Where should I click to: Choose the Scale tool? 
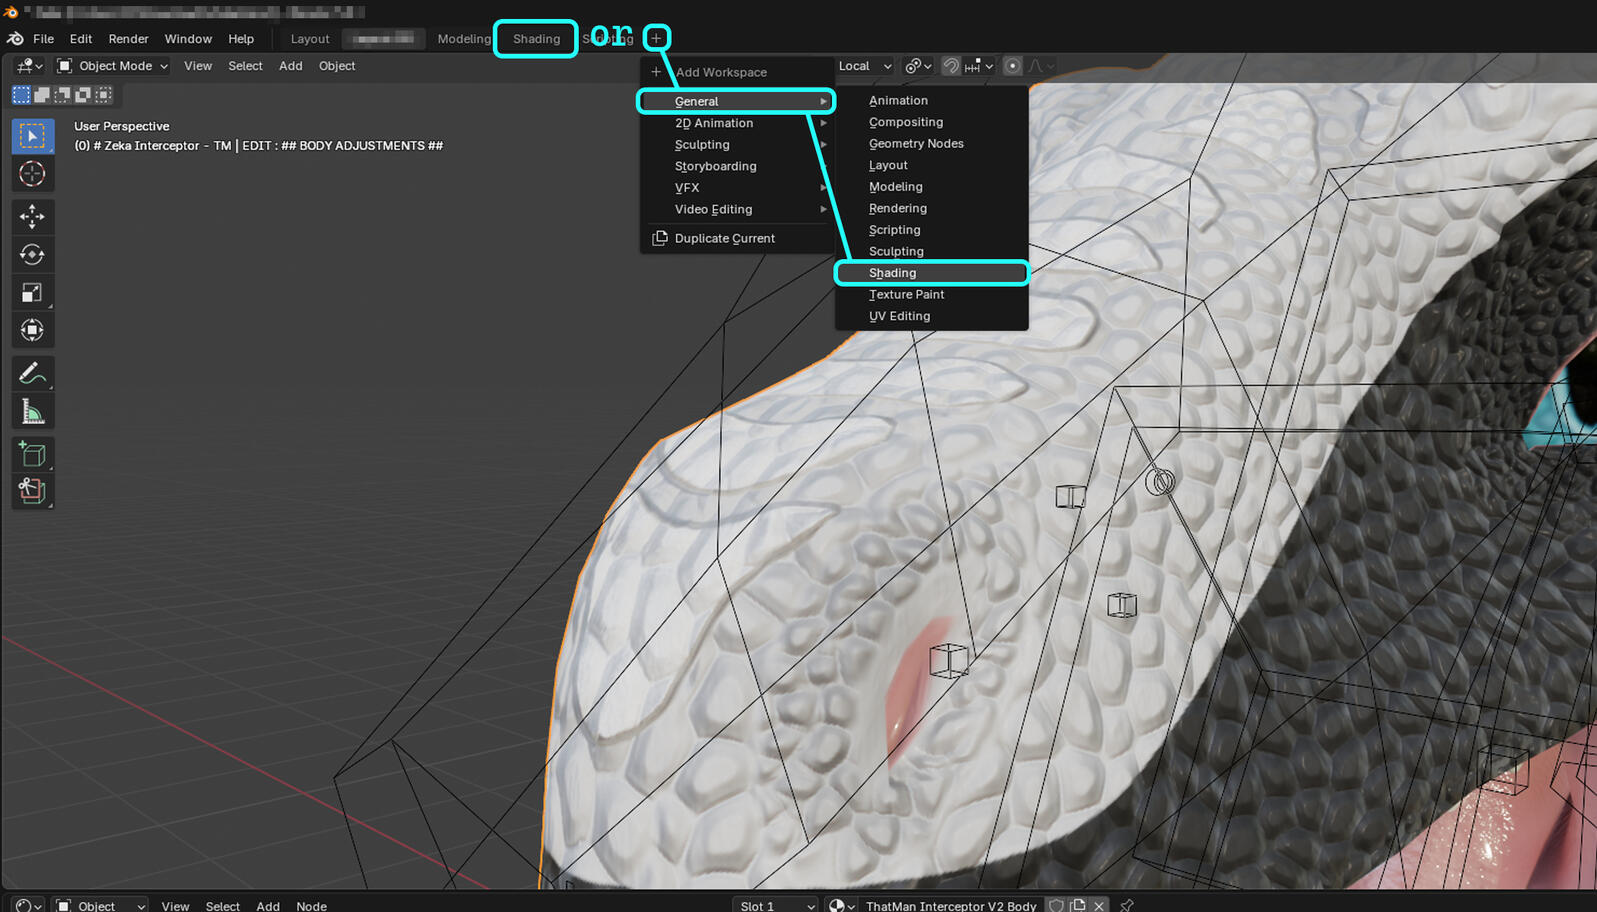coord(32,293)
